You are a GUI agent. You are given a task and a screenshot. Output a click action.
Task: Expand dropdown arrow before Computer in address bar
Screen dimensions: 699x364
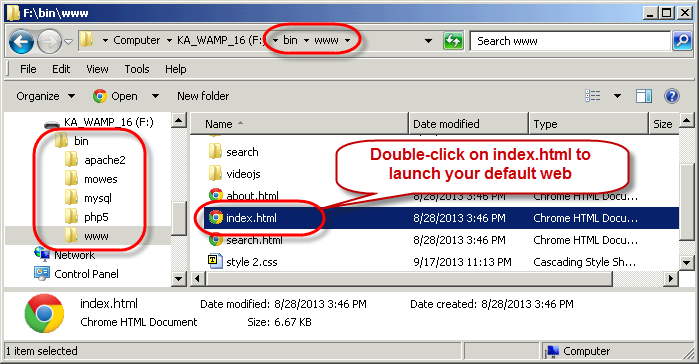(105, 41)
